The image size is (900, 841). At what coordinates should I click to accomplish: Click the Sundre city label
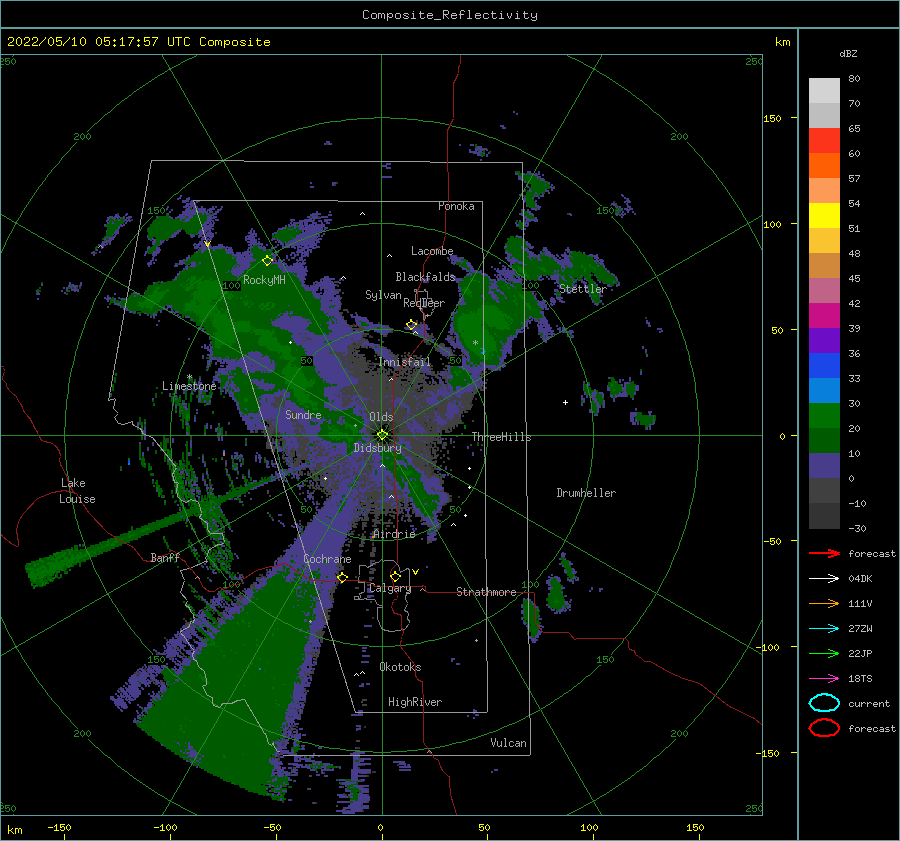pos(303,414)
